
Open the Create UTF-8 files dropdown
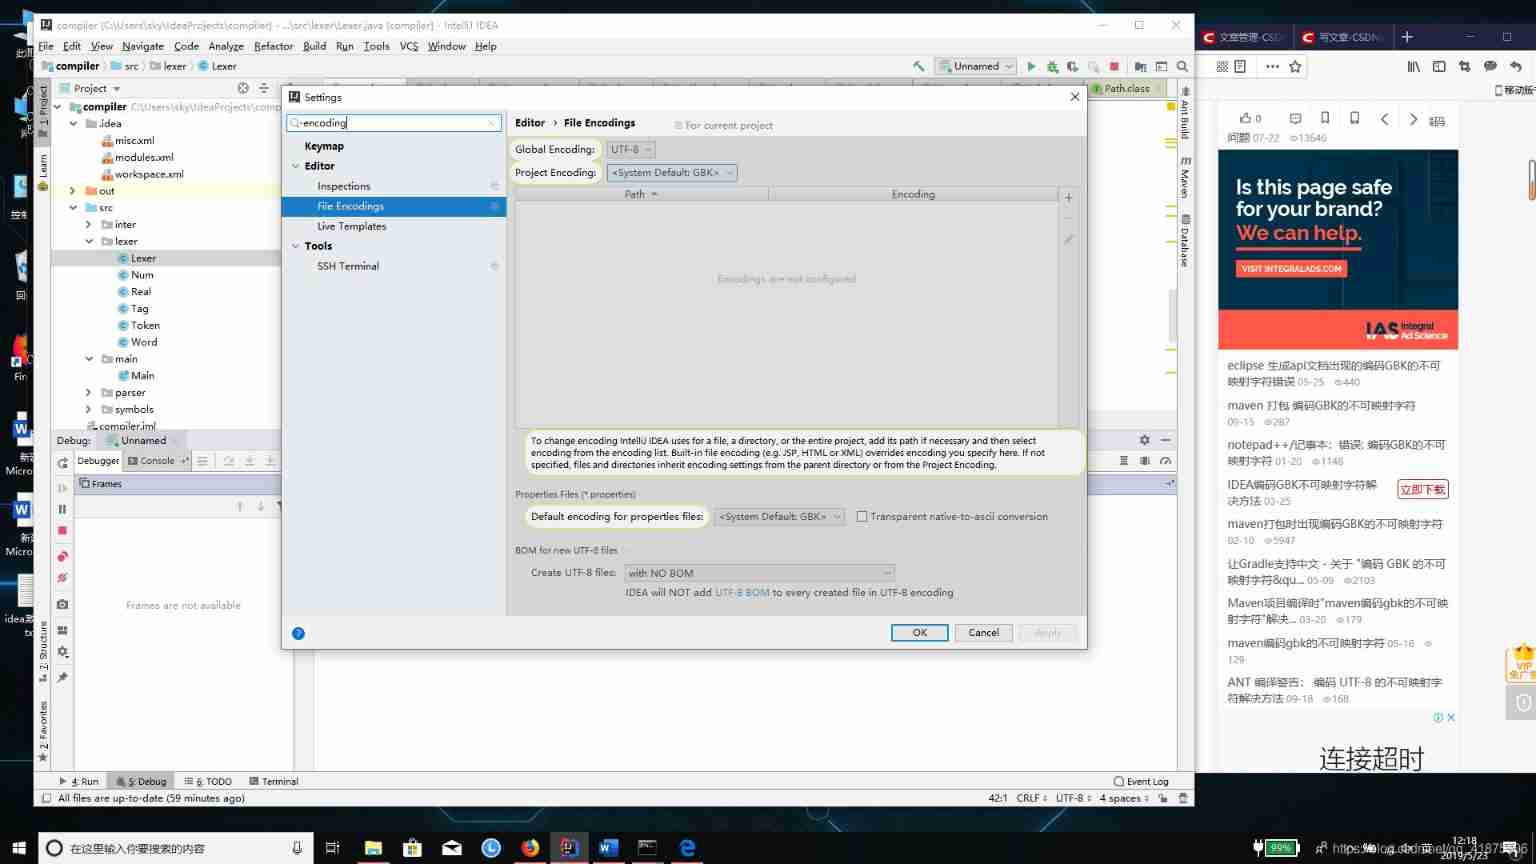point(759,573)
